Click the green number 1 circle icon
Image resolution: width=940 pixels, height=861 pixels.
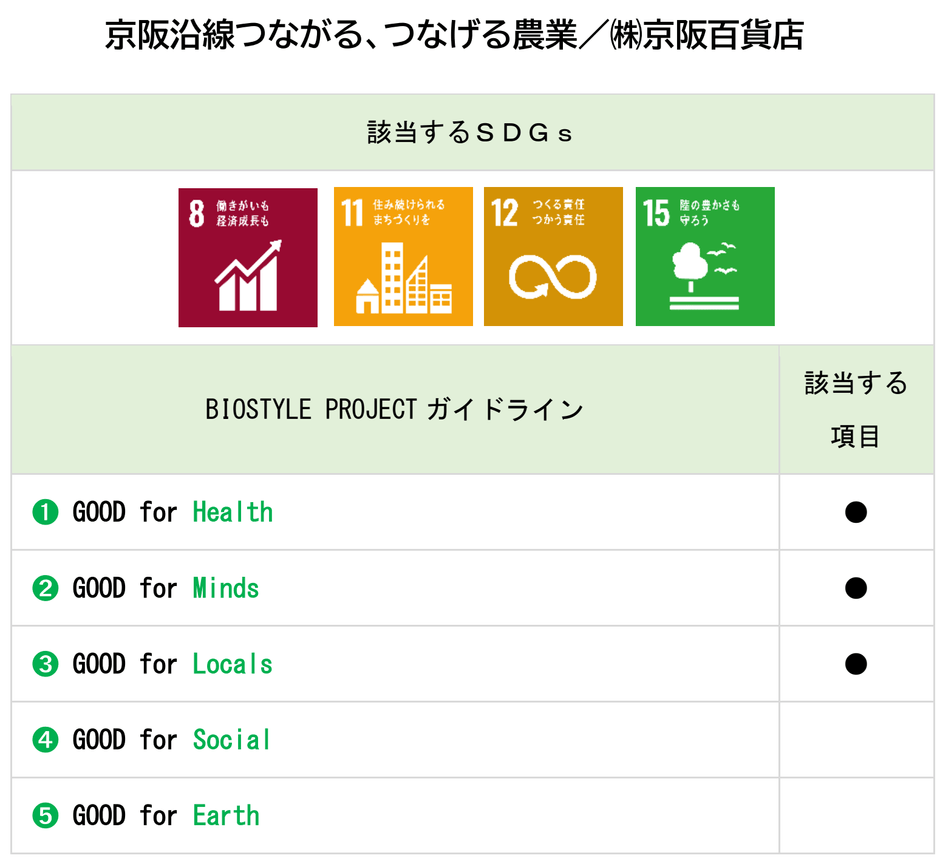point(45,513)
